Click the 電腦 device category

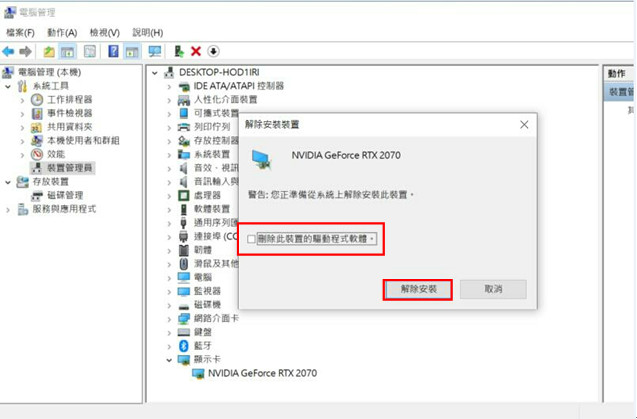(203, 277)
